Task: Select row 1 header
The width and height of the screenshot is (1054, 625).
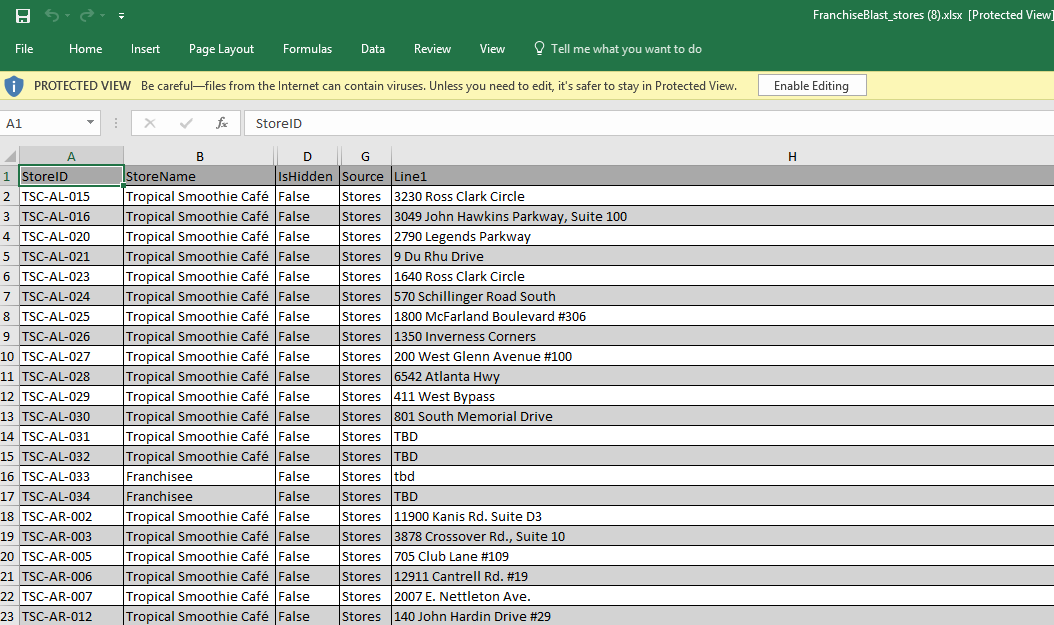Action: (x=9, y=176)
